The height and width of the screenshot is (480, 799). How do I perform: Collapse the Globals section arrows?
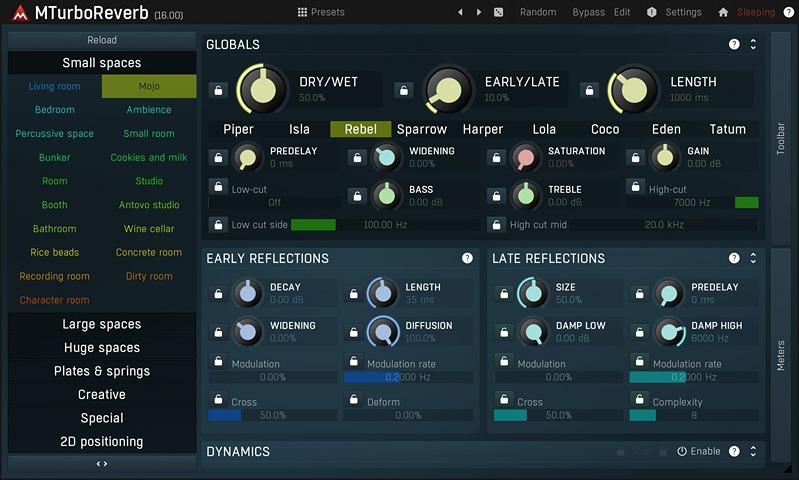pyautogui.click(x=753, y=44)
